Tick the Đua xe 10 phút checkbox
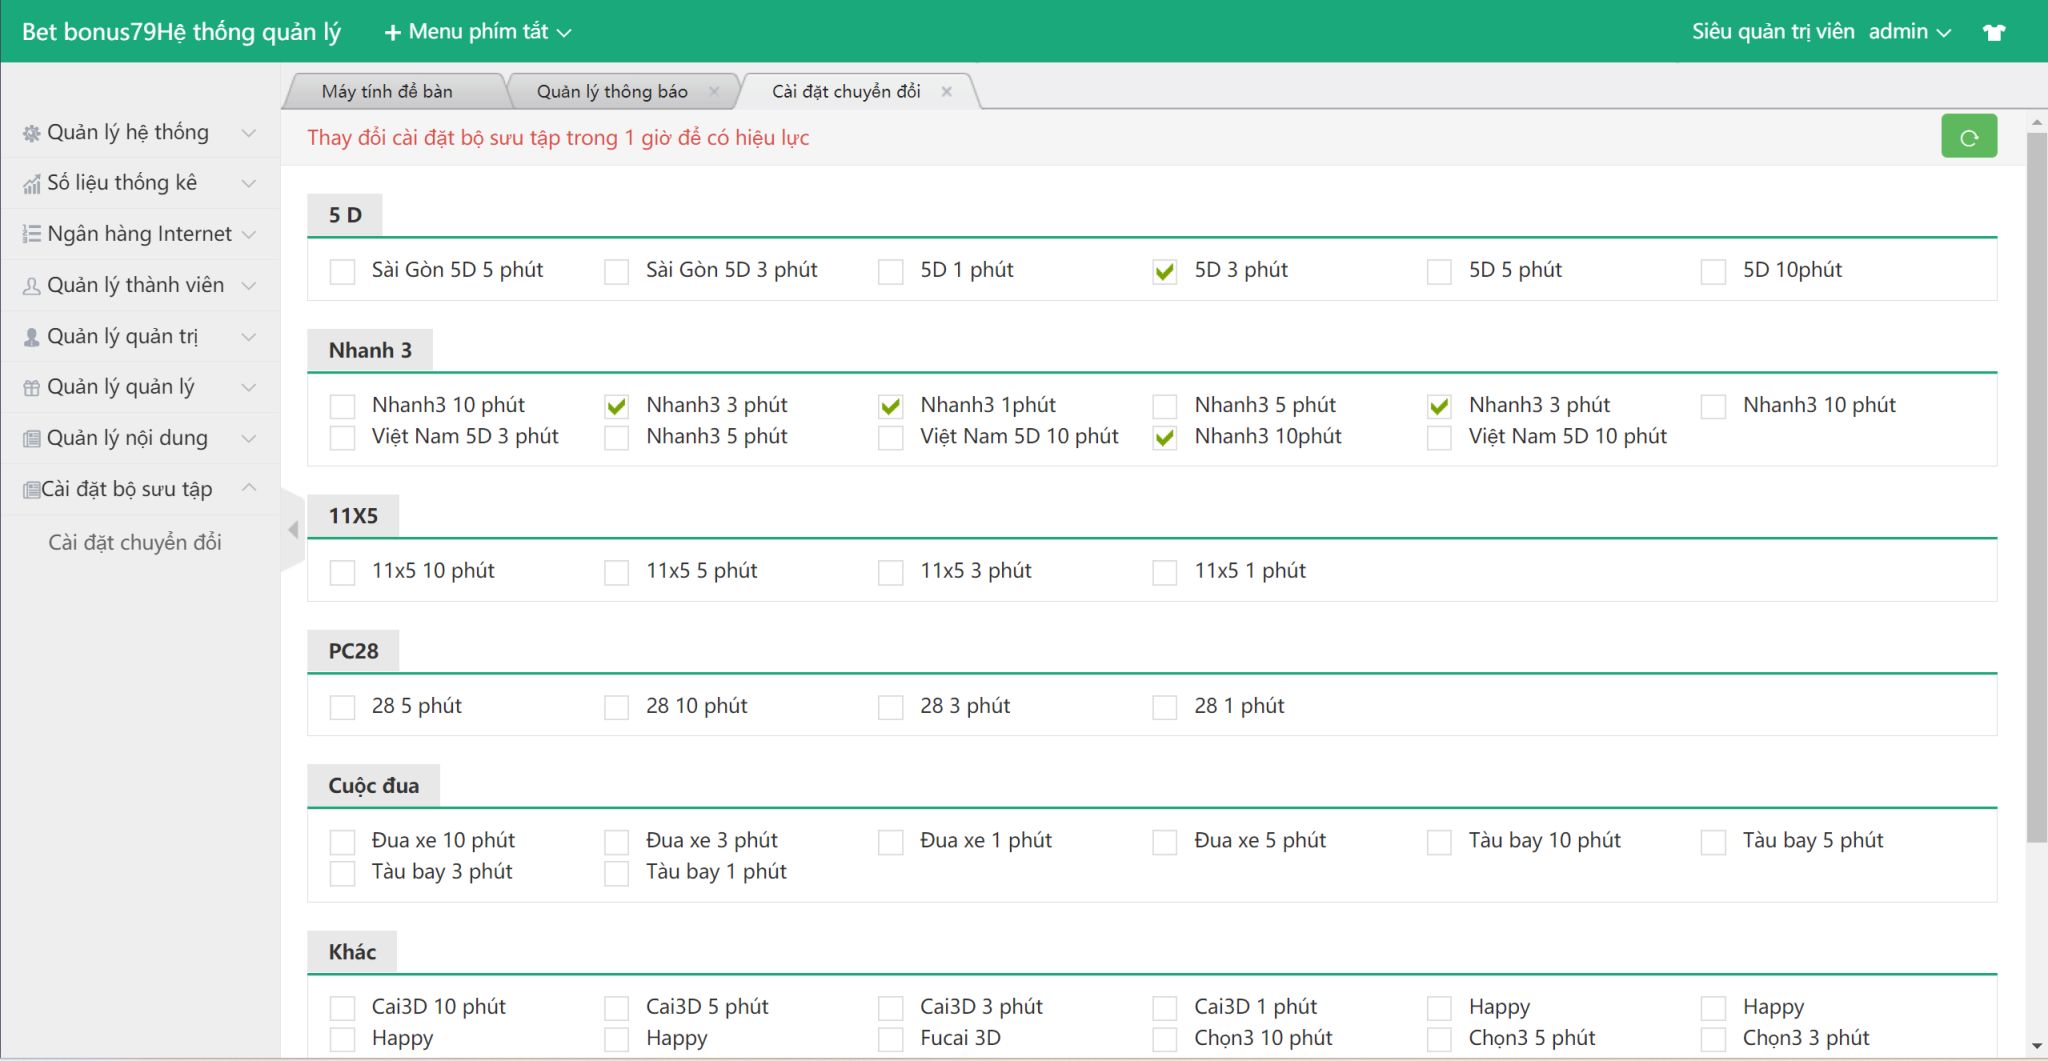Viewport: 2048px width, 1061px height. [342, 842]
